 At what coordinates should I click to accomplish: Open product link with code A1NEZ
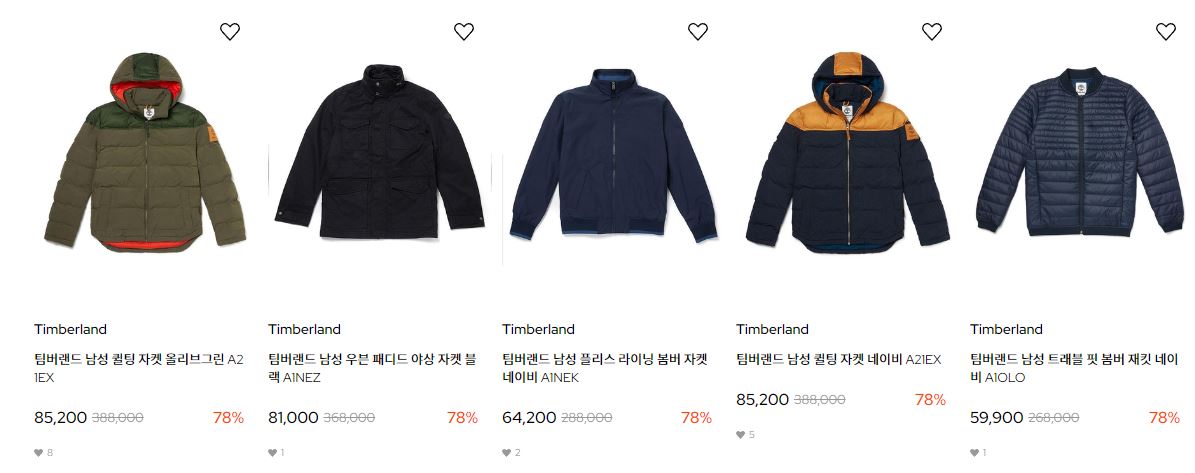(x=373, y=368)
